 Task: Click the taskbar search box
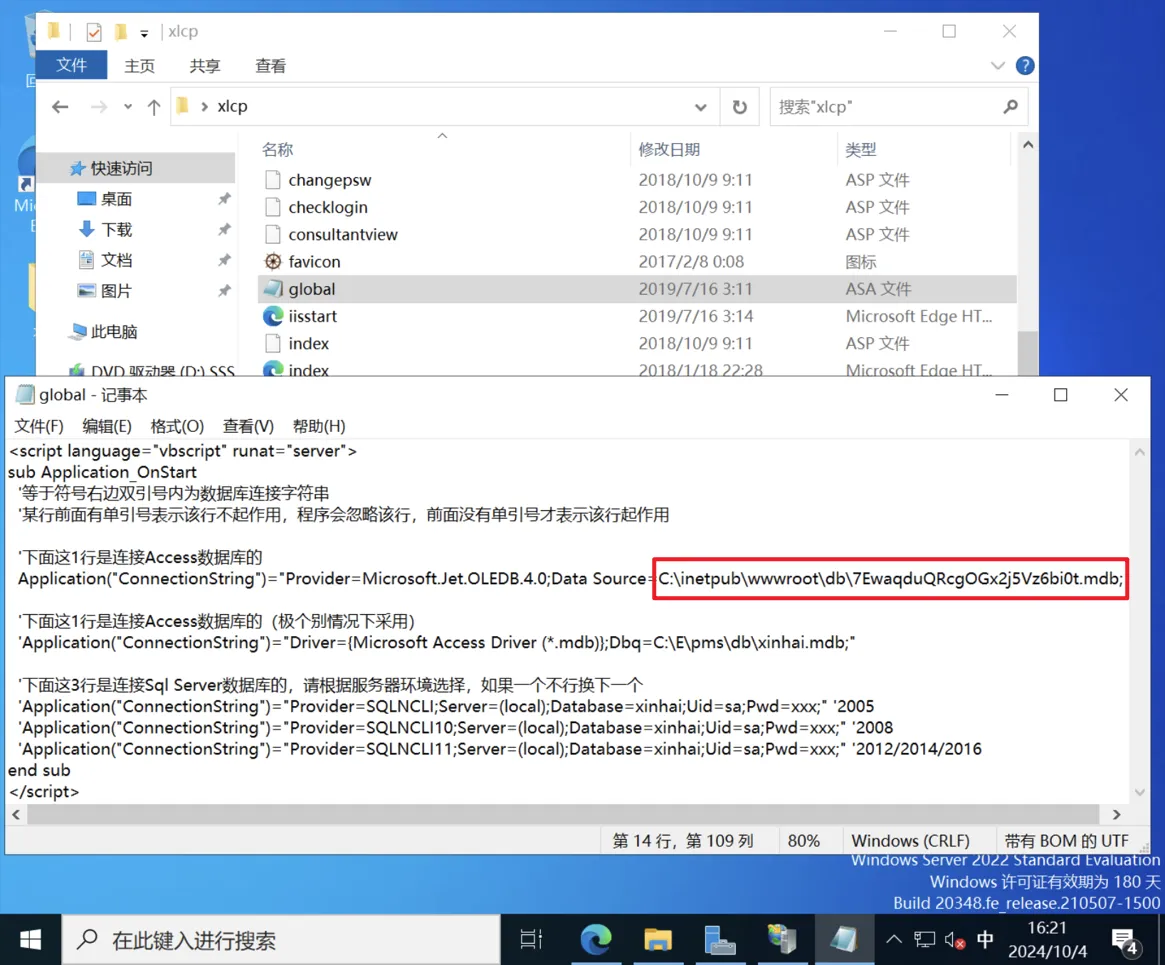(280, 940)
